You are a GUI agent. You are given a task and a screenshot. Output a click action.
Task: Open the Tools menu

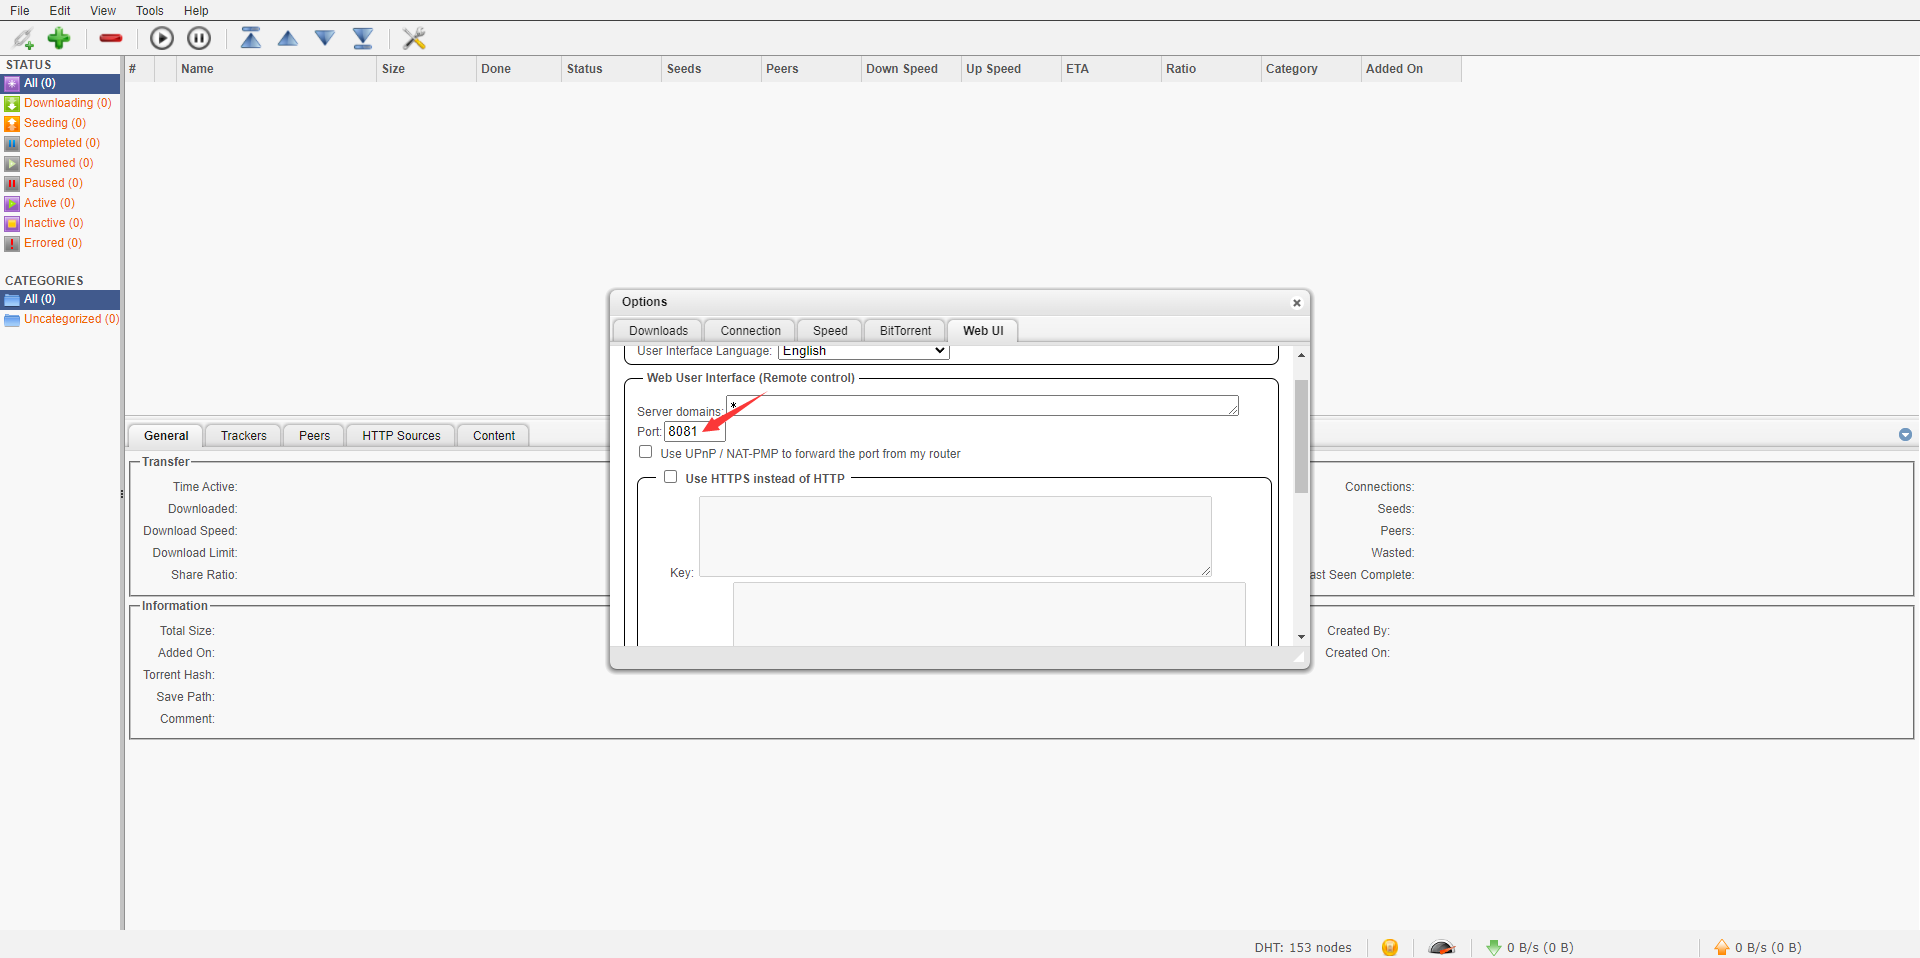point(150,11)
